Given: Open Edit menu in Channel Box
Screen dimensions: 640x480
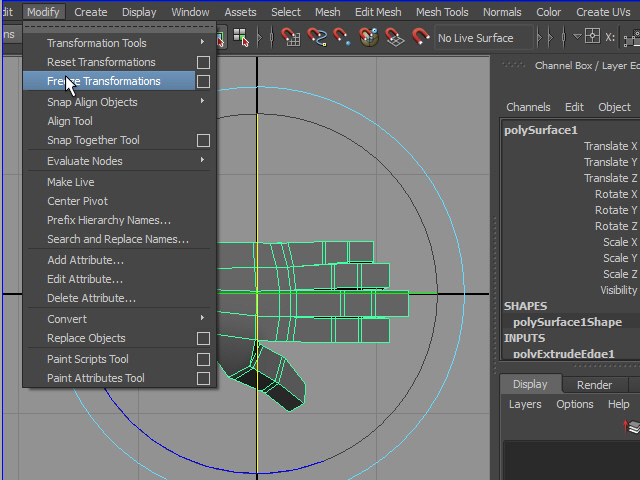Looking at the screenshot, I should (574, 107).
